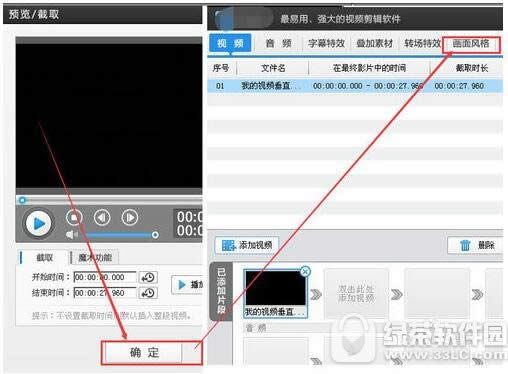Click the stop playback icon
This screenshot has width=508, height=374.
(74, 218)
